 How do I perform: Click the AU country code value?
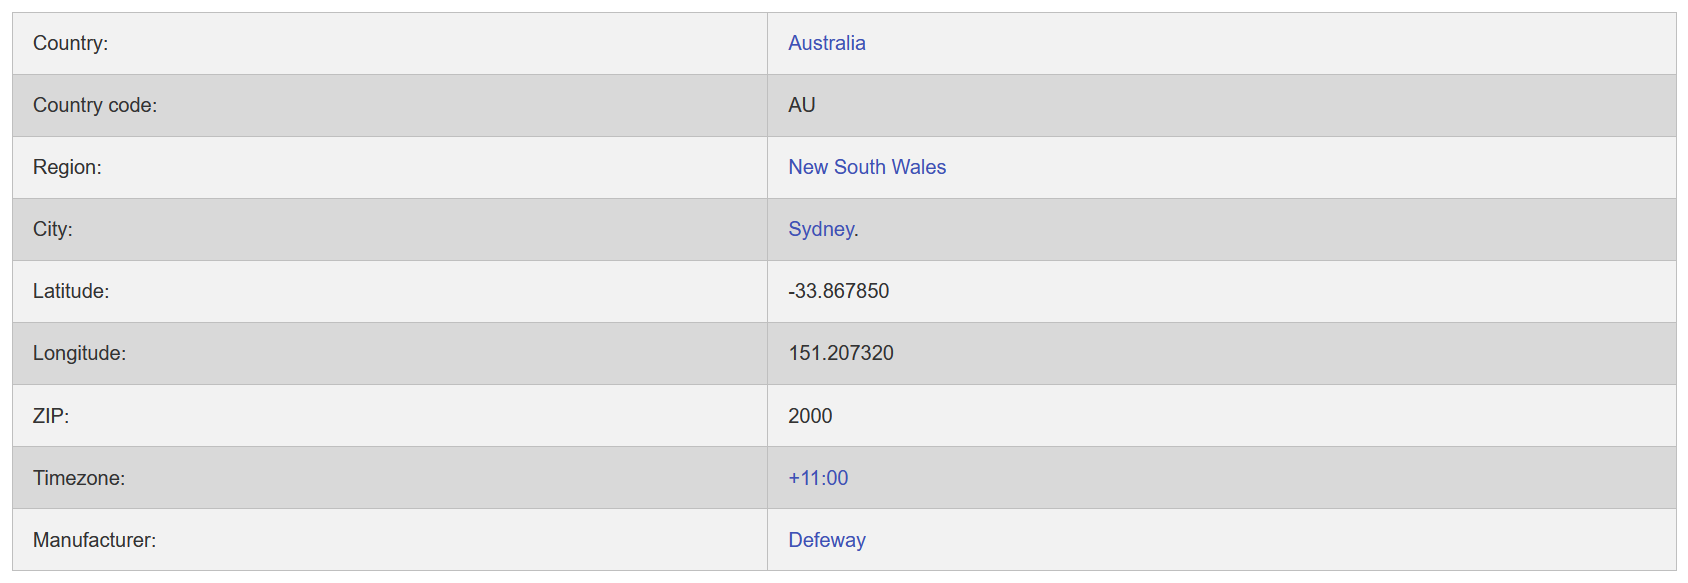(801, 105)
